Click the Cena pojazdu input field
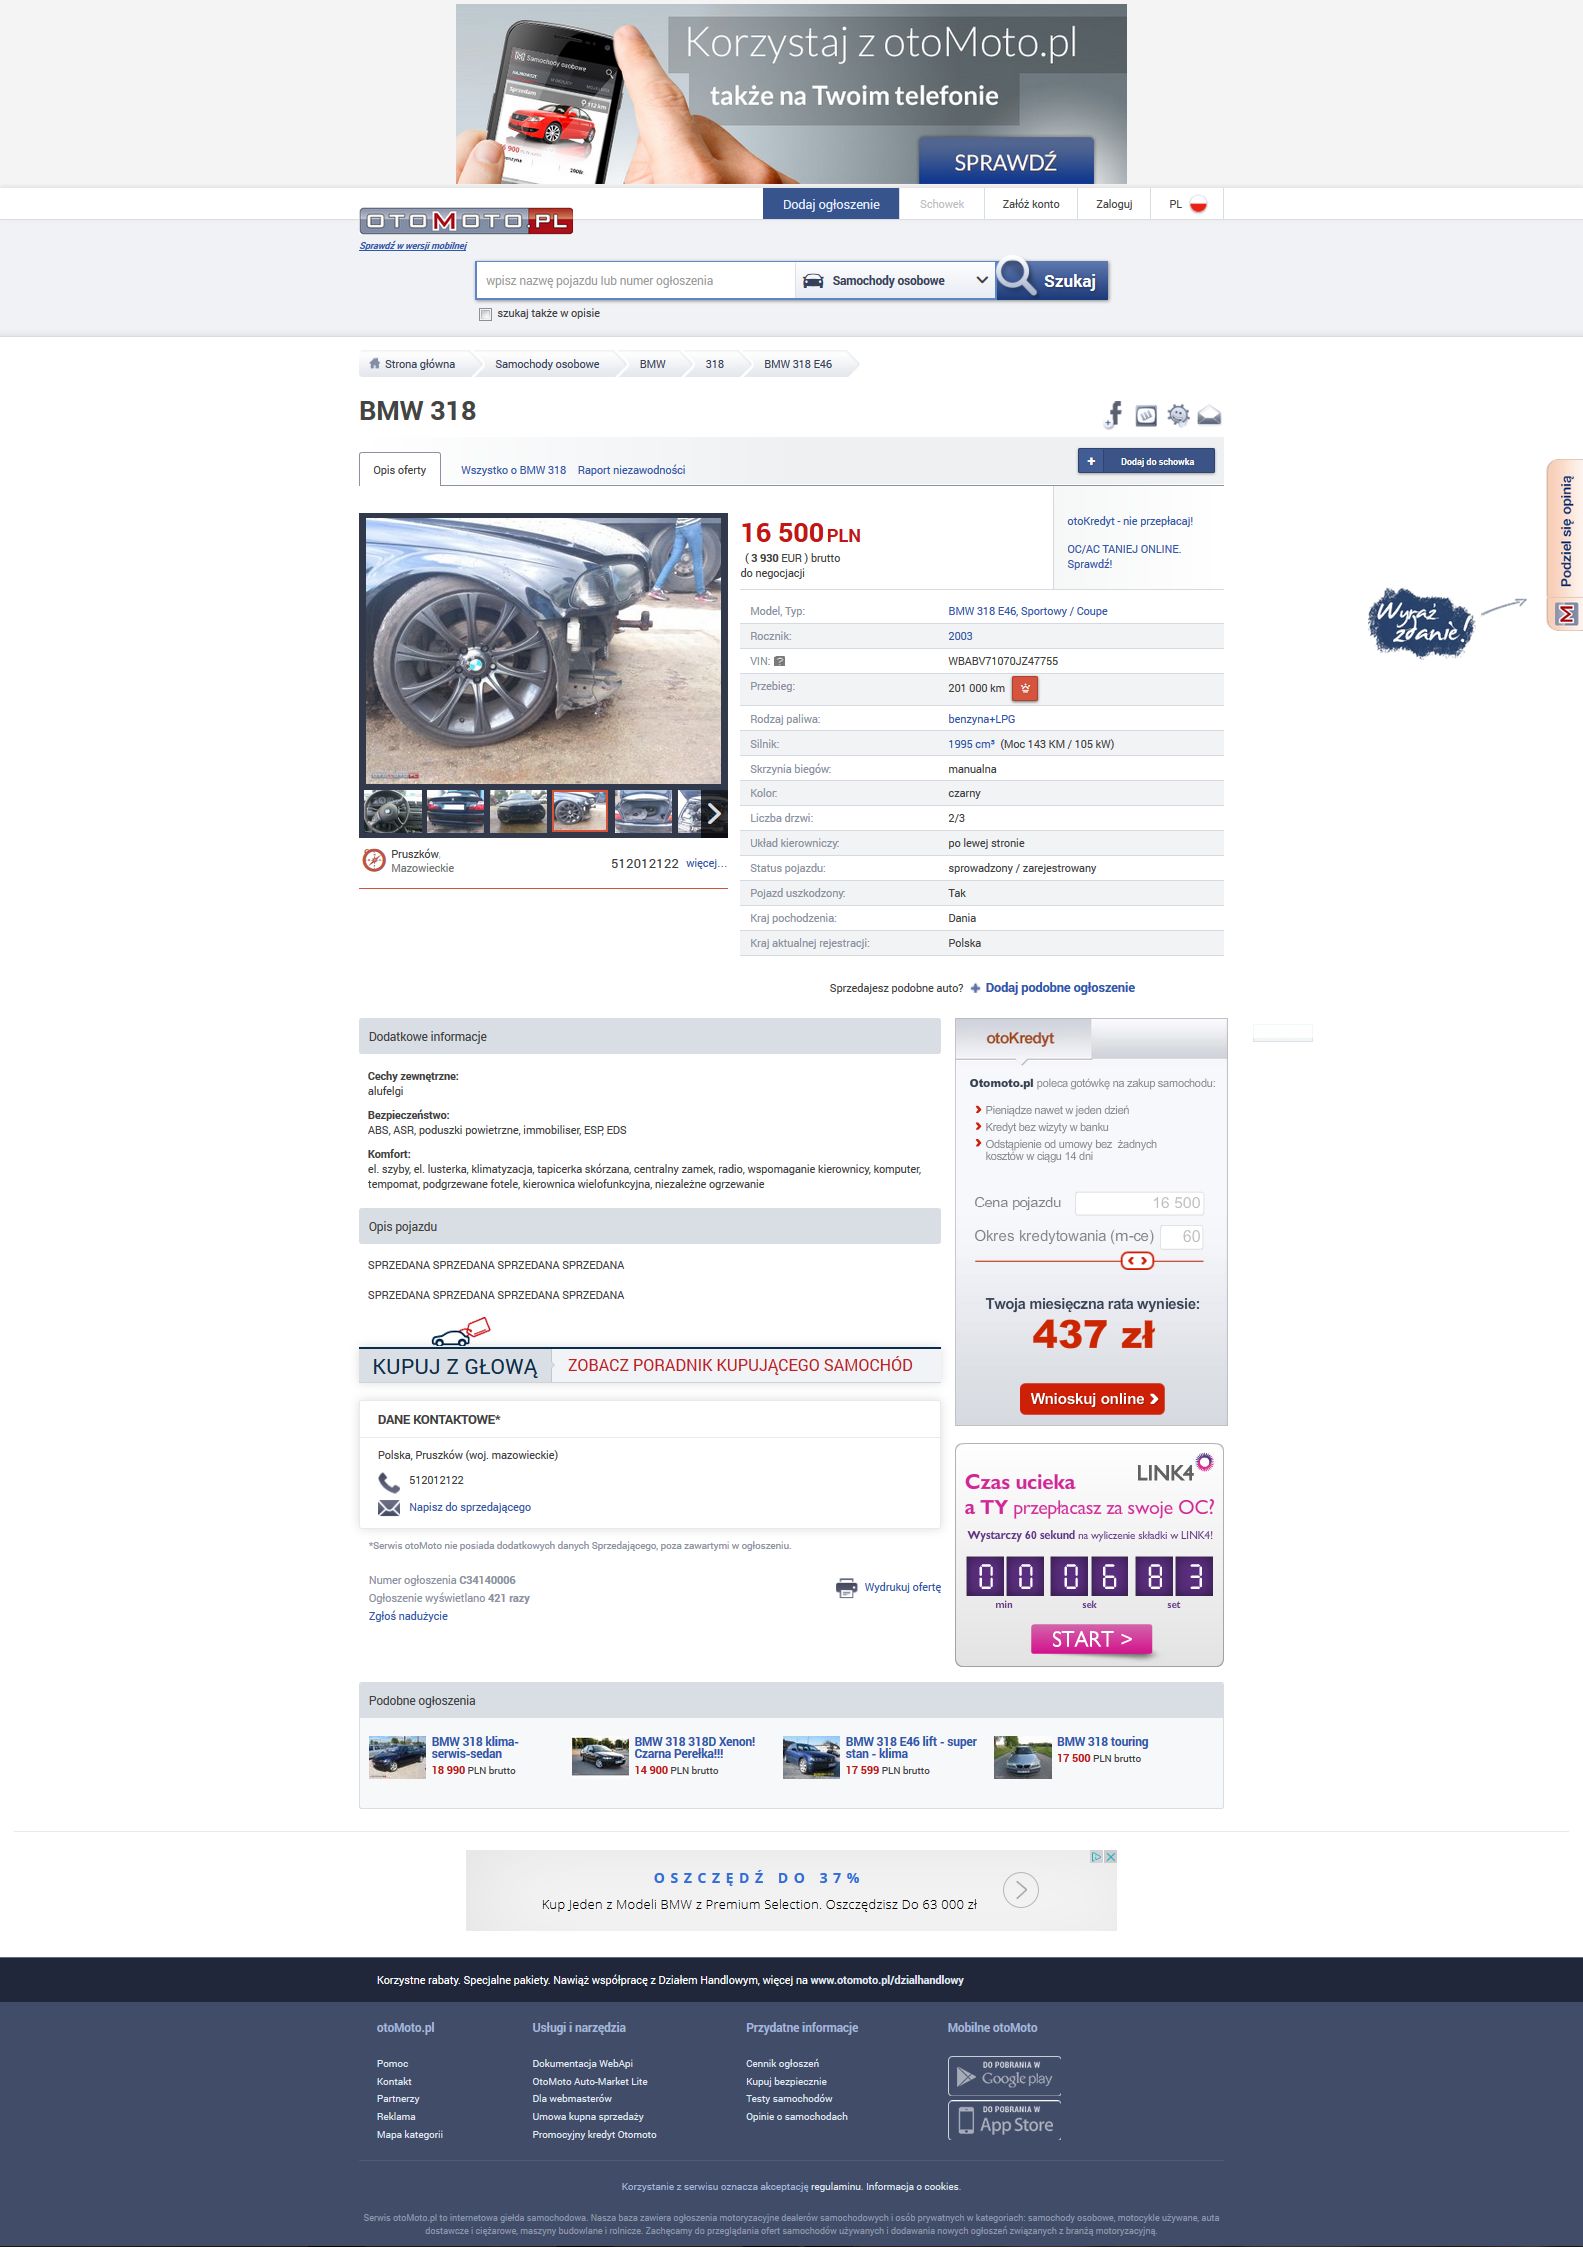Viewport: 1583px width, 2247px height. 1139,1203
